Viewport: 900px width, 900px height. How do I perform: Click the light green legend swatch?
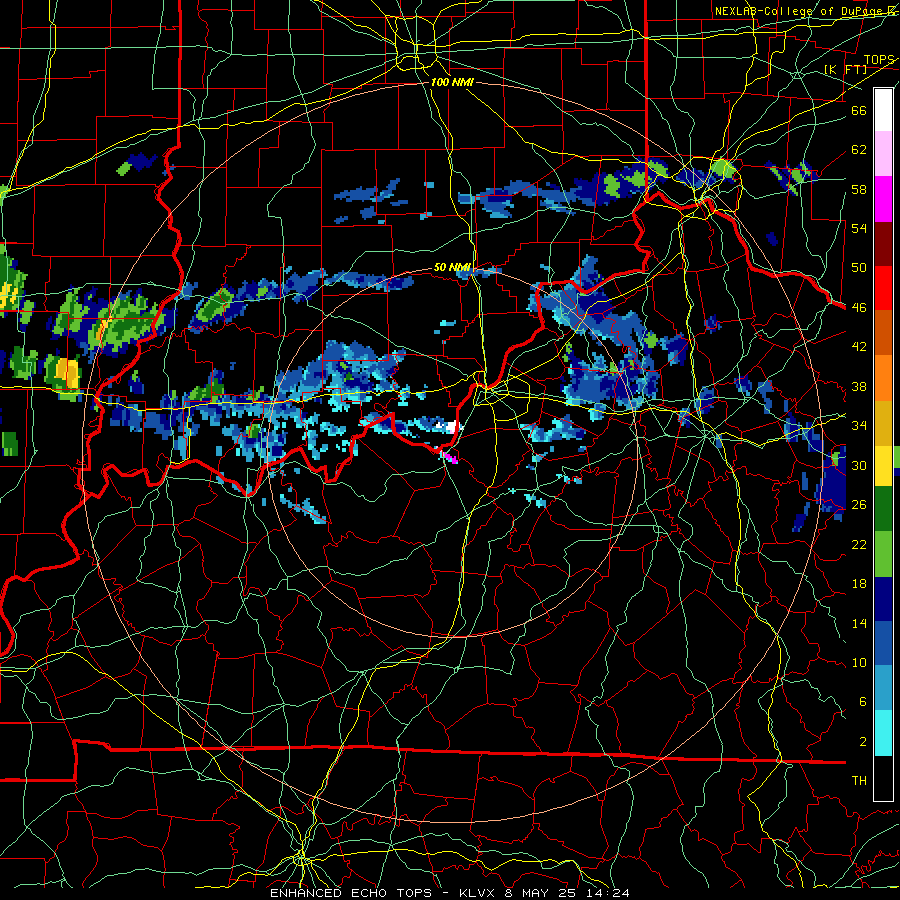tap(883, 554)
